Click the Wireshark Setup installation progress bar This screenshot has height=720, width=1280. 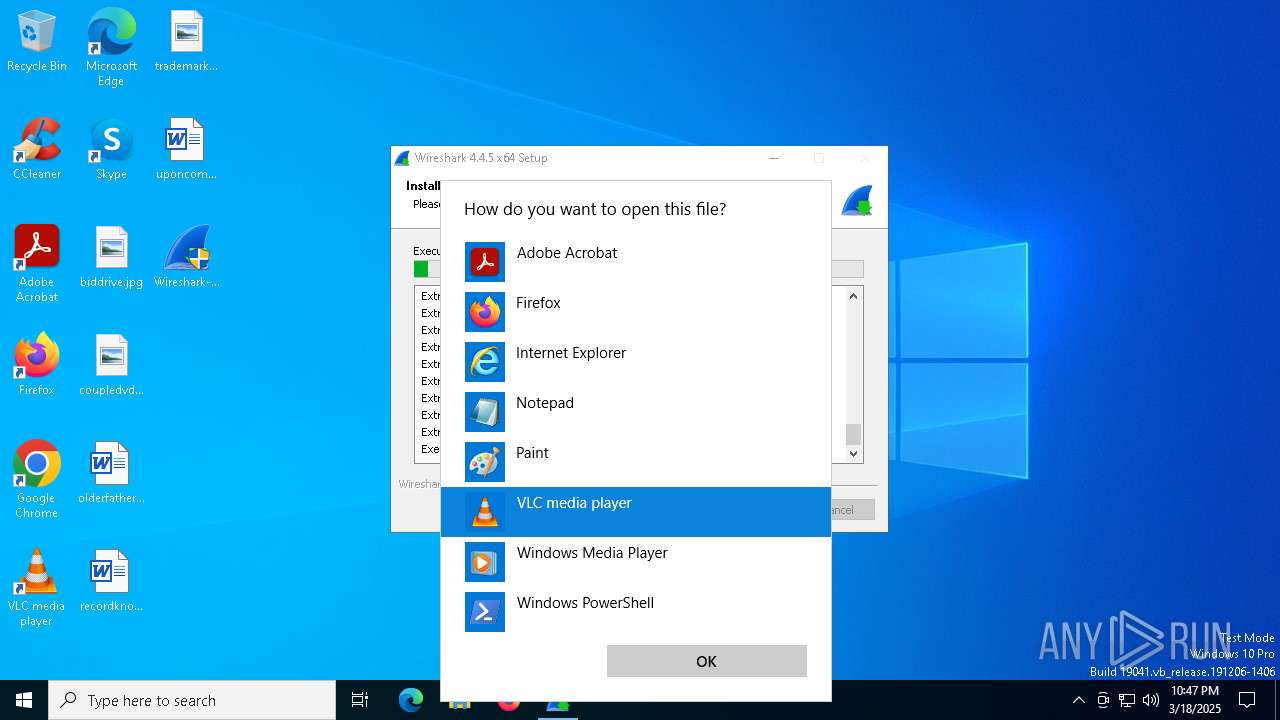click(638, 269)
